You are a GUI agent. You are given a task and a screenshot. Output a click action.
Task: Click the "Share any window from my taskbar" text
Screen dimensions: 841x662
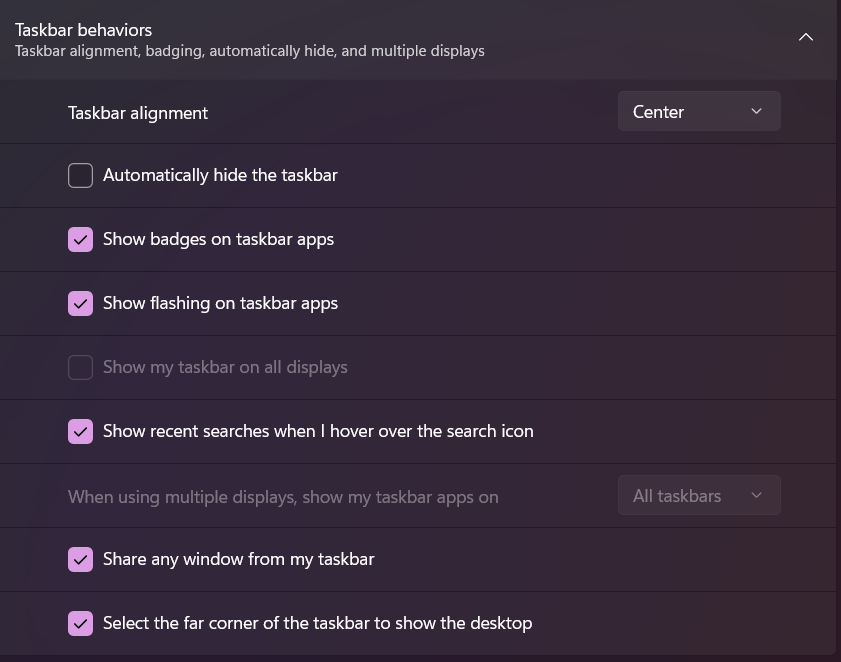[x=238, y=559]
